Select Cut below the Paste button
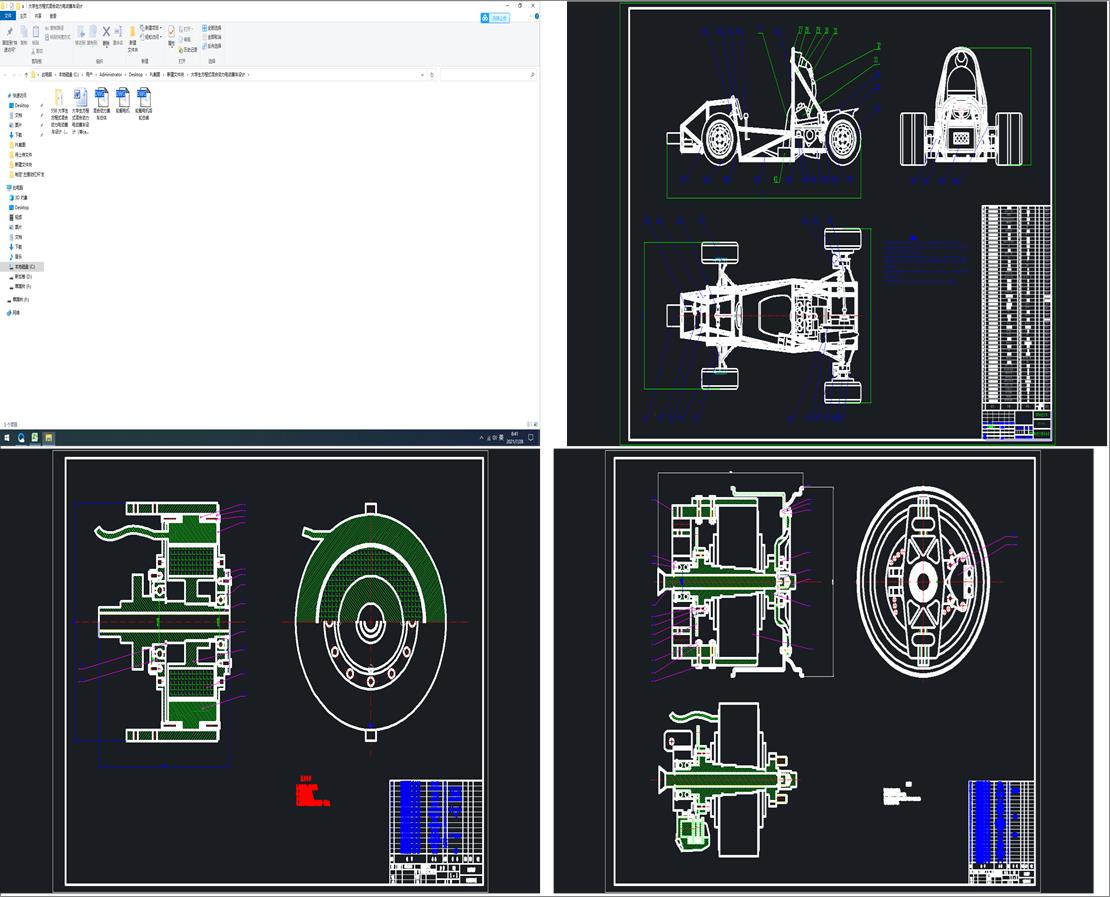The width and height of the screenshot is (1110, 897). pos(38,51)
